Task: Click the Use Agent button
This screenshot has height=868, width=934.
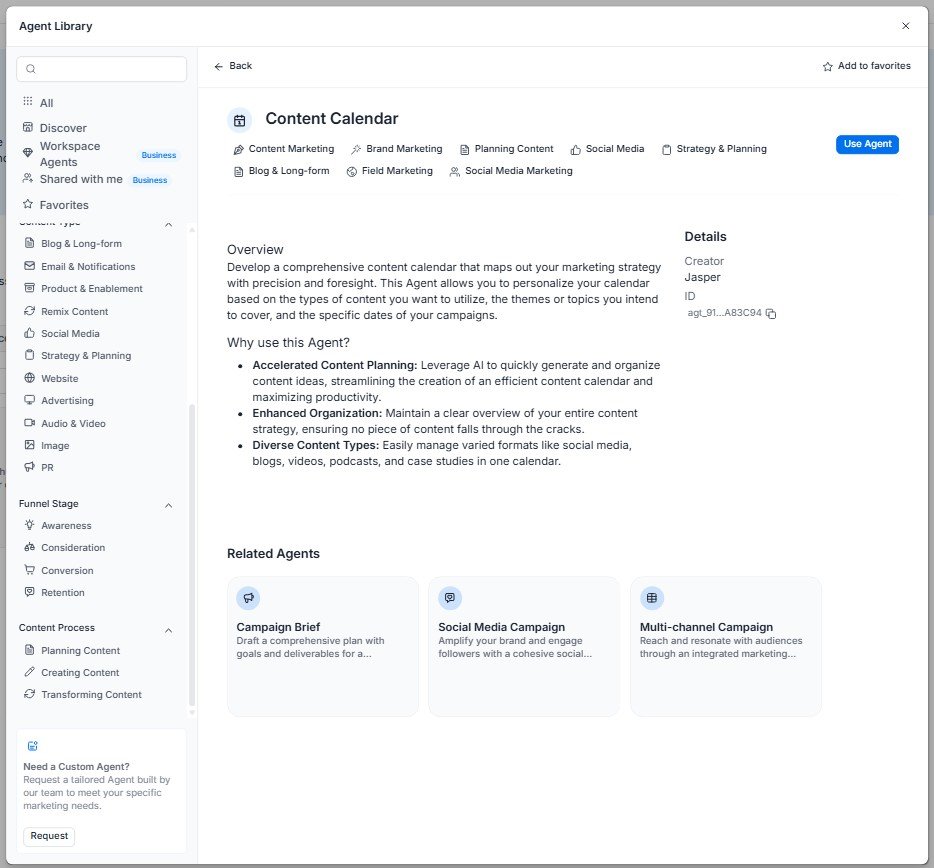Action: pyautogui.click(x=867, y=144)
